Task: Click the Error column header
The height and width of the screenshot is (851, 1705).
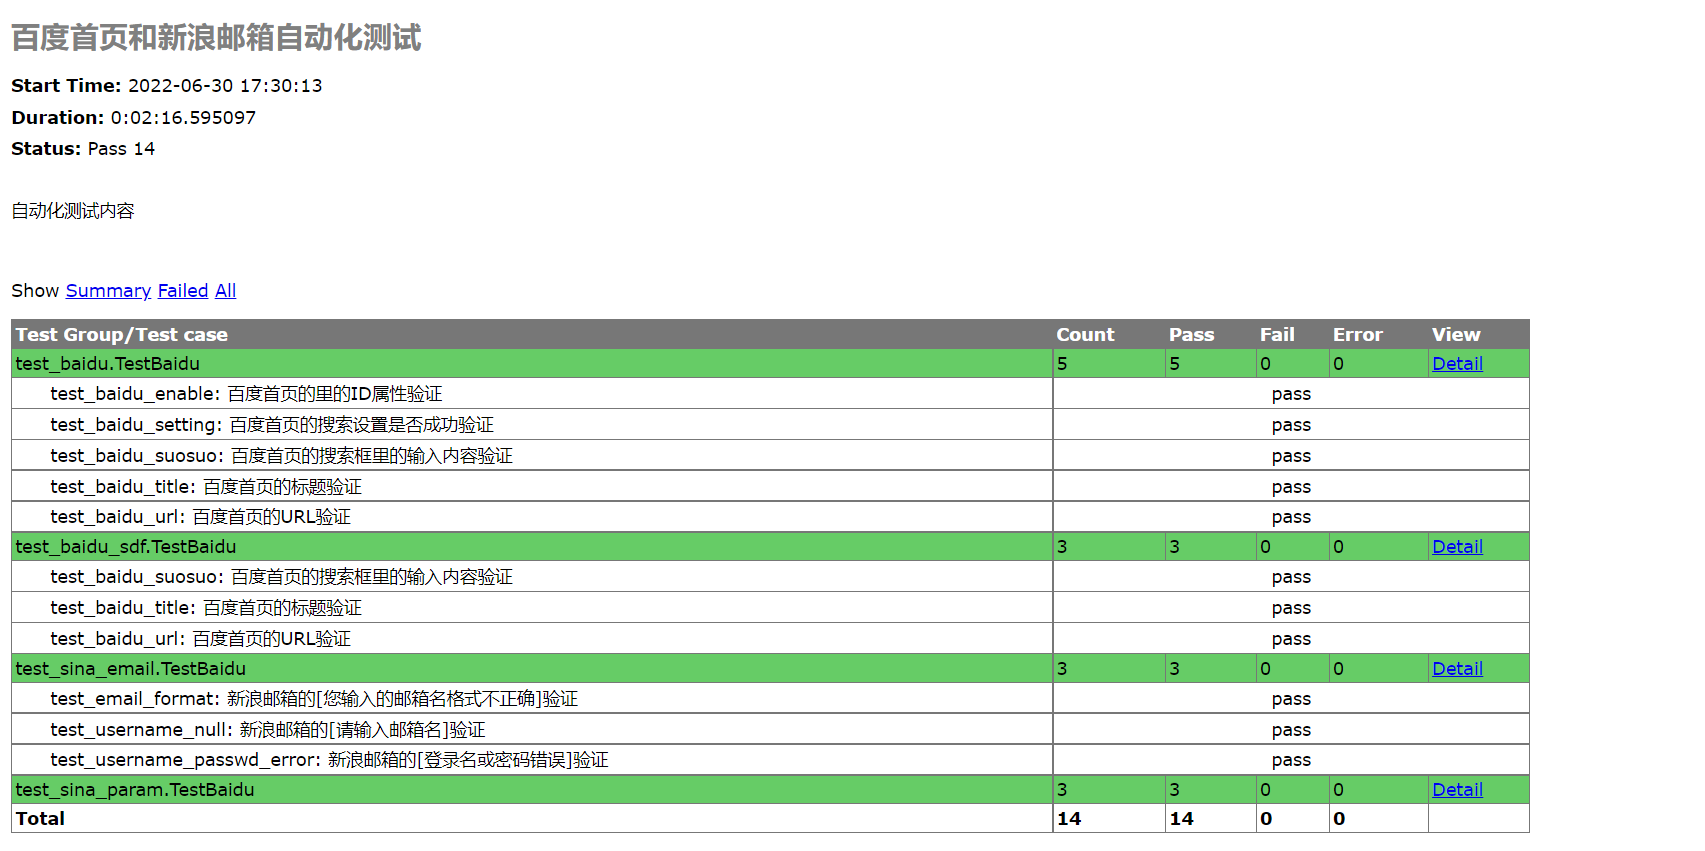Action: tap(1357, 335)
